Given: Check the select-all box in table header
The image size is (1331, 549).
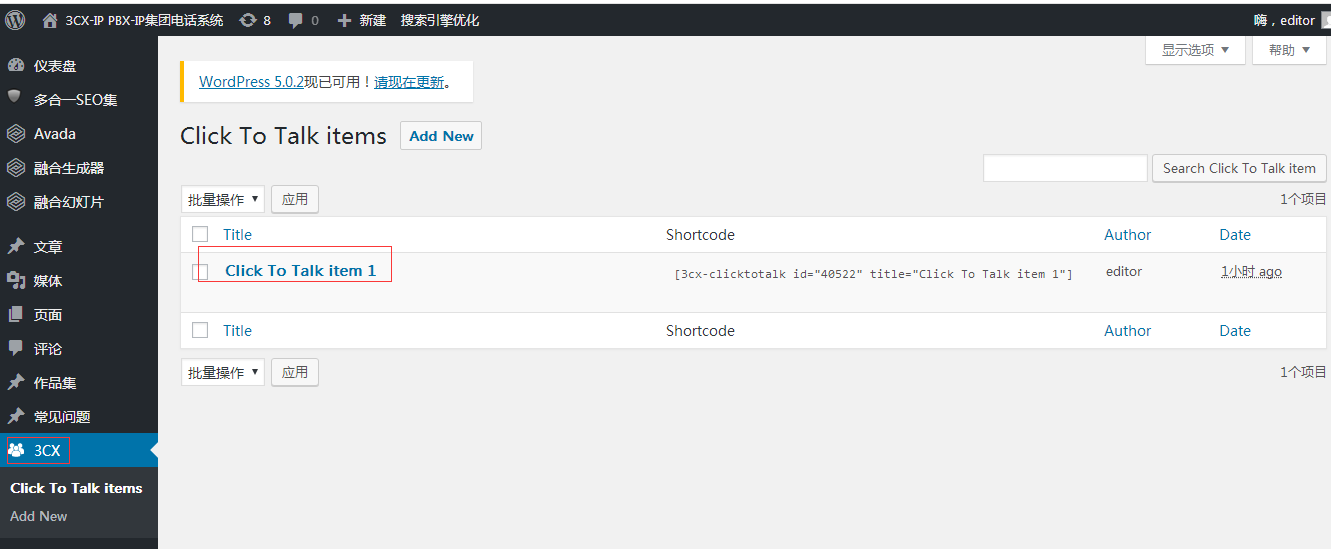Looking at the screenshot, I should [200, 234].
